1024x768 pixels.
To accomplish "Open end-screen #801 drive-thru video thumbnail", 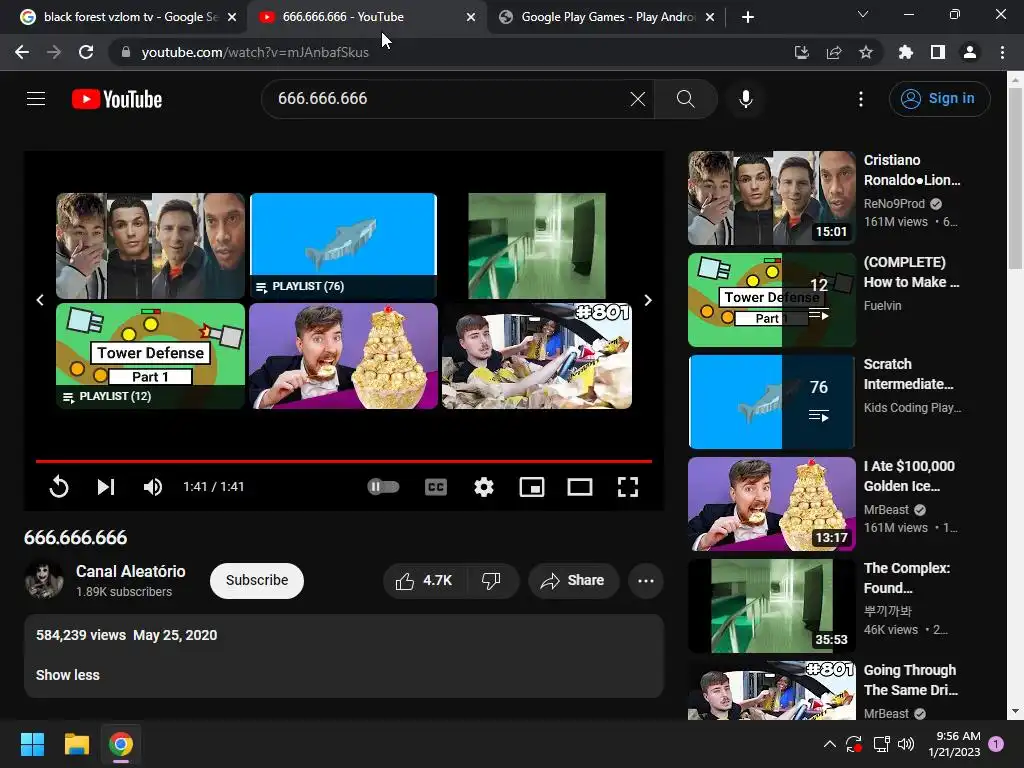I will [x=537, y=356].
